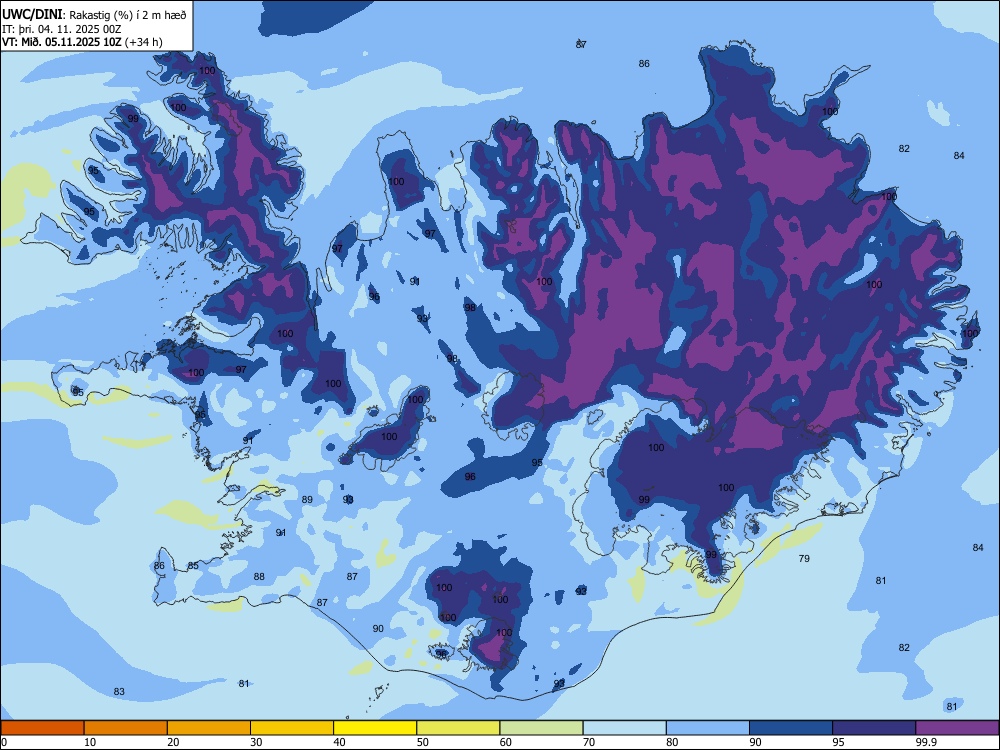Select the 'Rakastig (%) í 2 m hæð' label
1000x750 pixels.
(128, 15)
